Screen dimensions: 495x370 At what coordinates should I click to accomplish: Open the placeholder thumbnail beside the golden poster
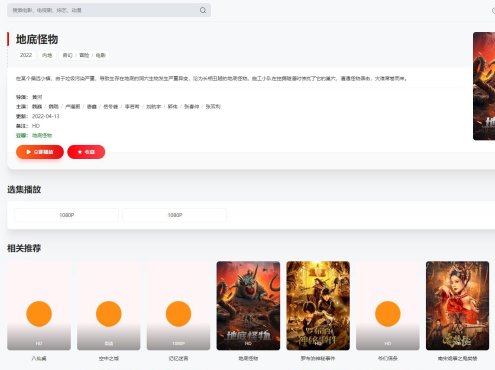388,306
